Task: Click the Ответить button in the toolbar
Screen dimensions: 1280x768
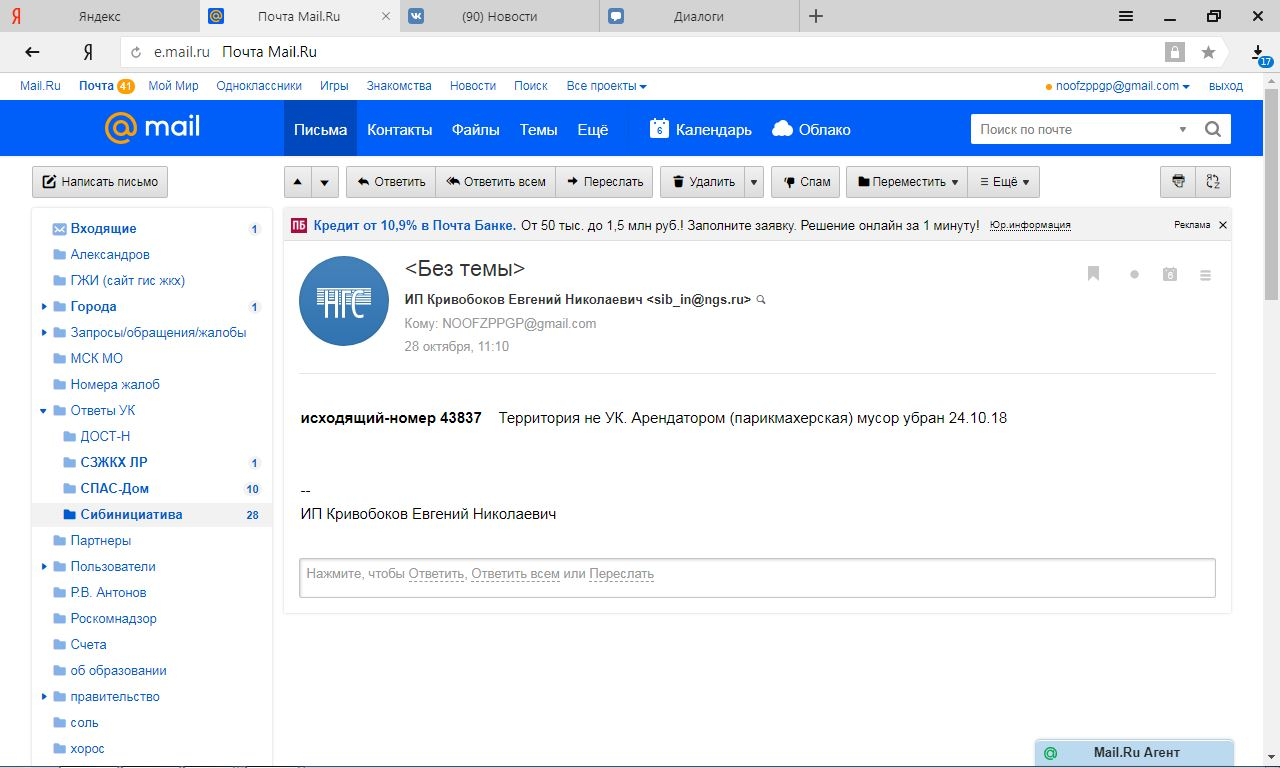Action: pos(391,182)
